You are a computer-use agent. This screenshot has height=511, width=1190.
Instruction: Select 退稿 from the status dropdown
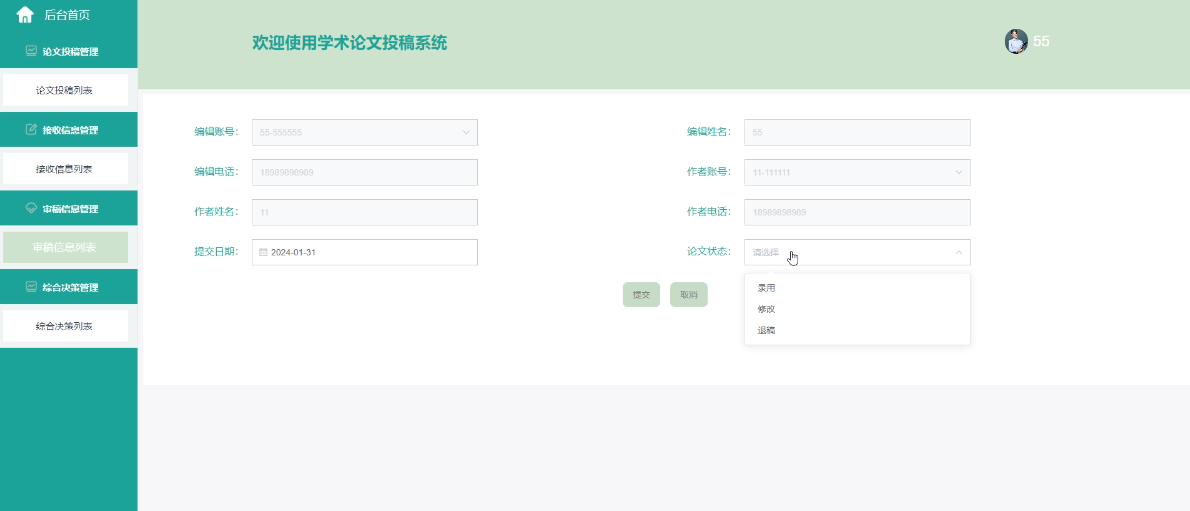(857, 330)
